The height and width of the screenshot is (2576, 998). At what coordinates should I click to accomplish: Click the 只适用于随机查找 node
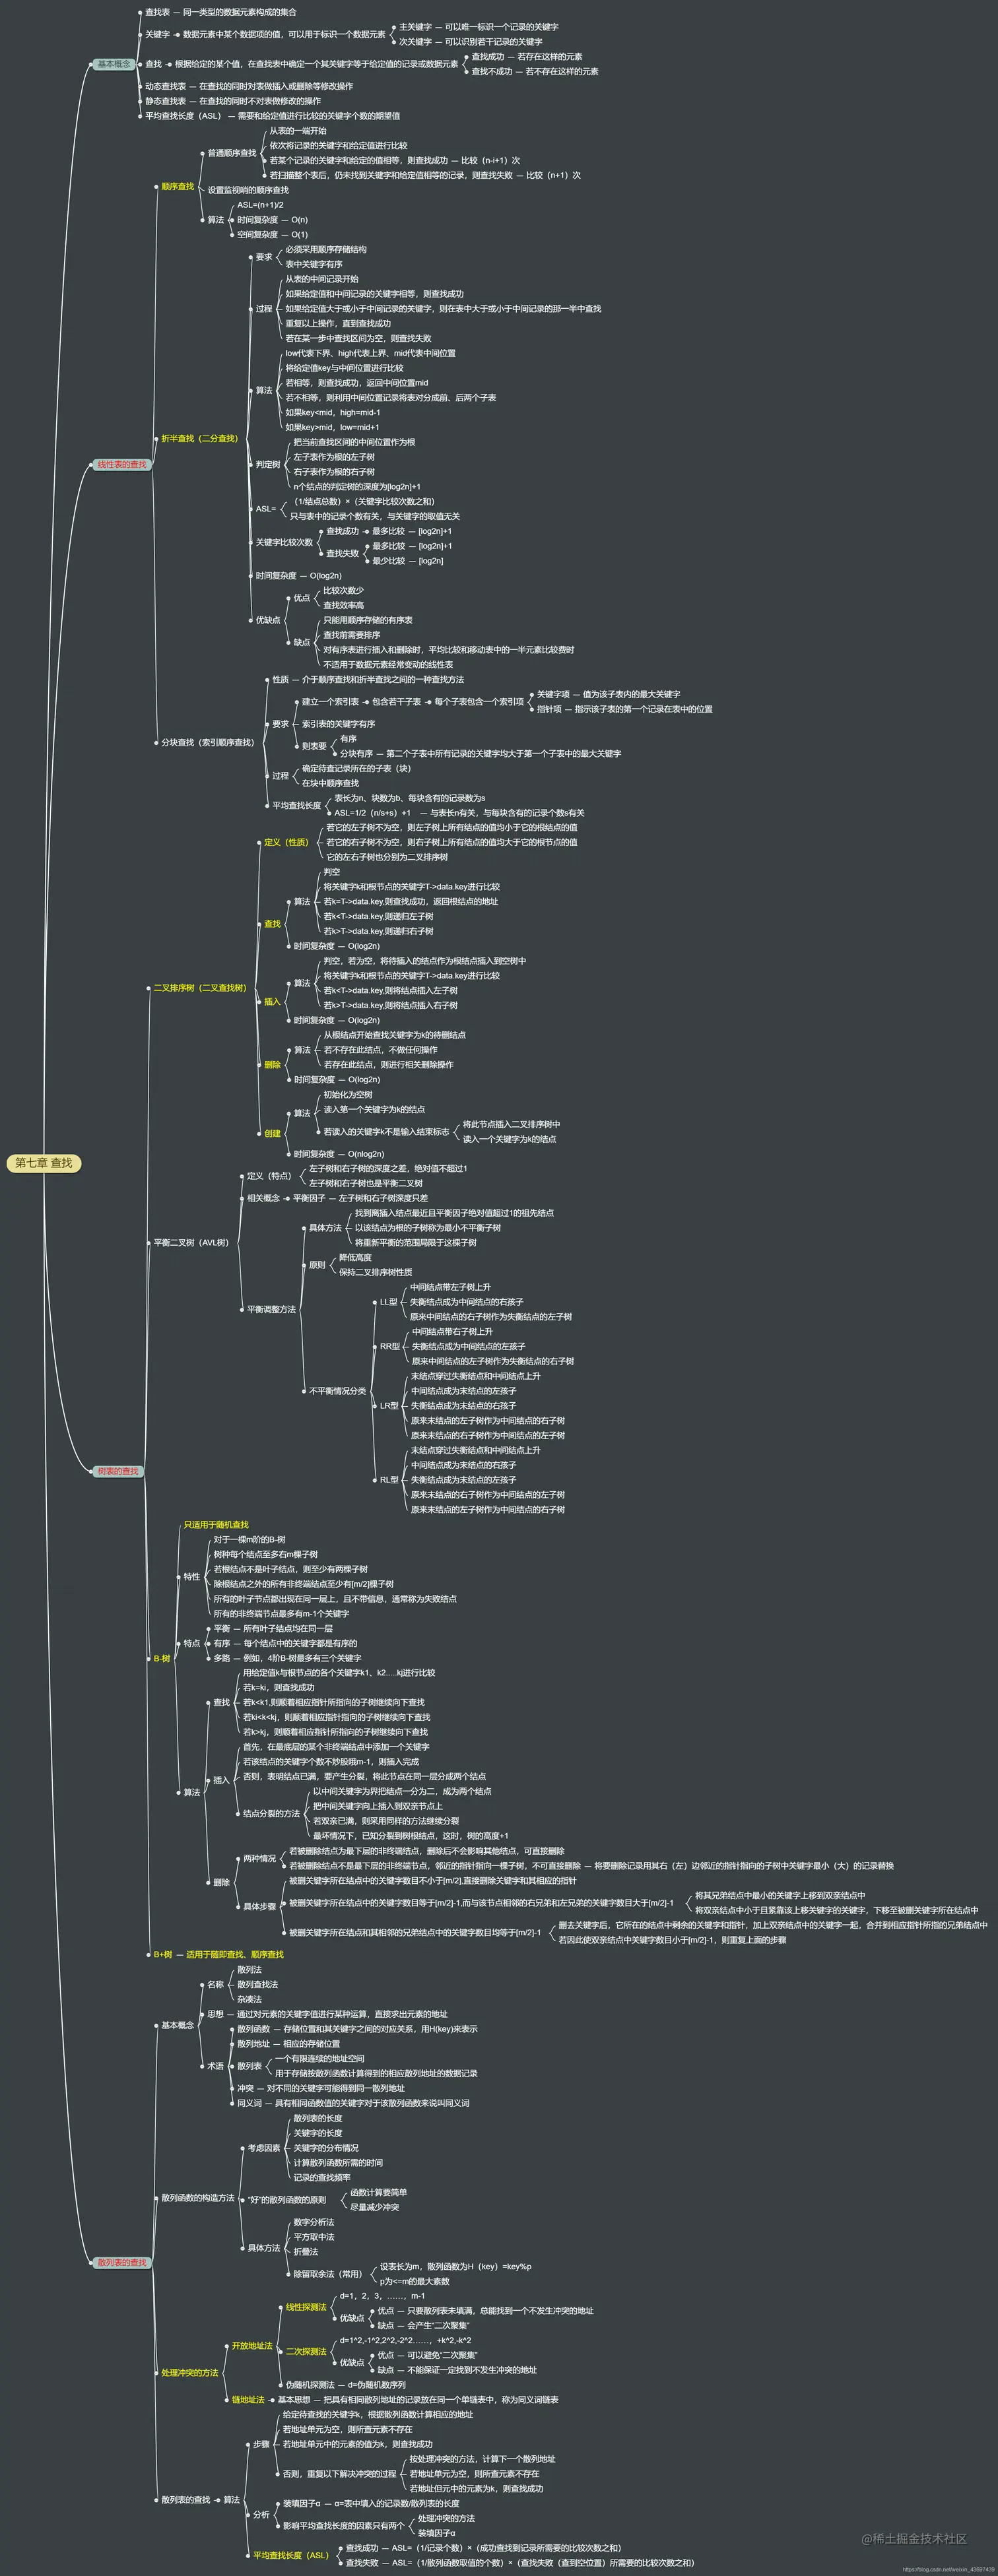[216, 1525]
